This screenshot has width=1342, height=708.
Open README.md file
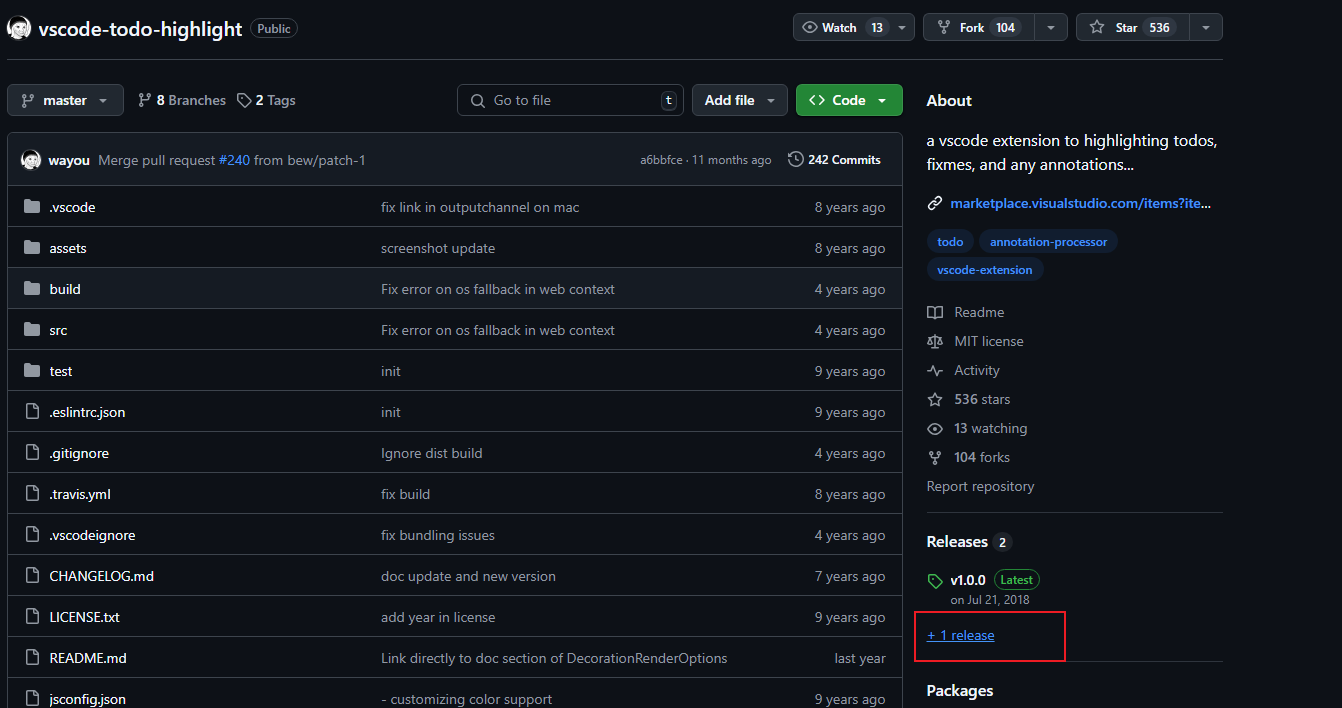click(x=88, y=658)
